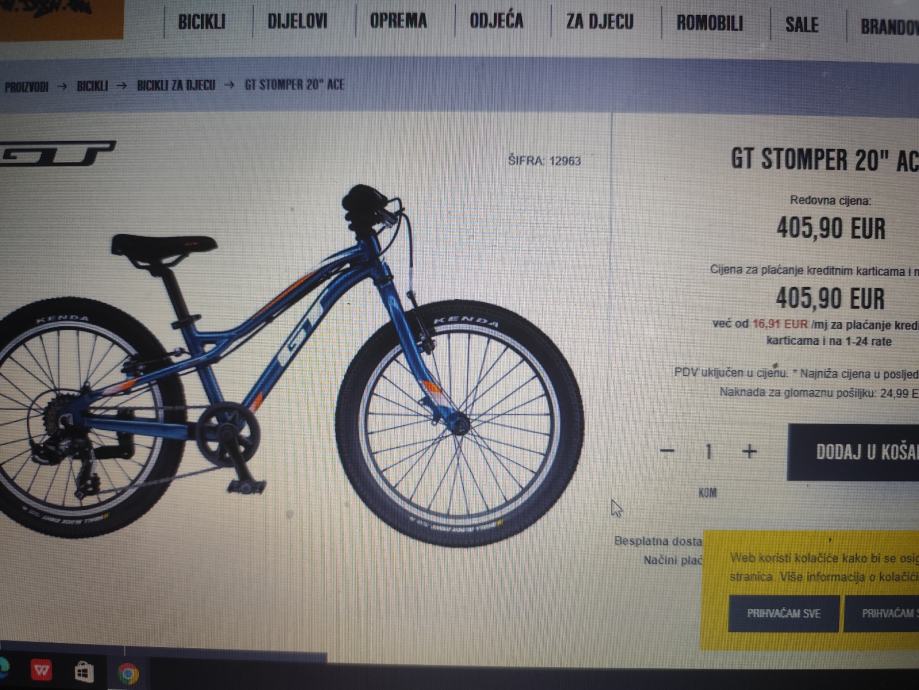Image resolution: width=919 pixels, height=690 pixels.
Task: Open the ZA DJECU menu
Action: pos(600,22)
